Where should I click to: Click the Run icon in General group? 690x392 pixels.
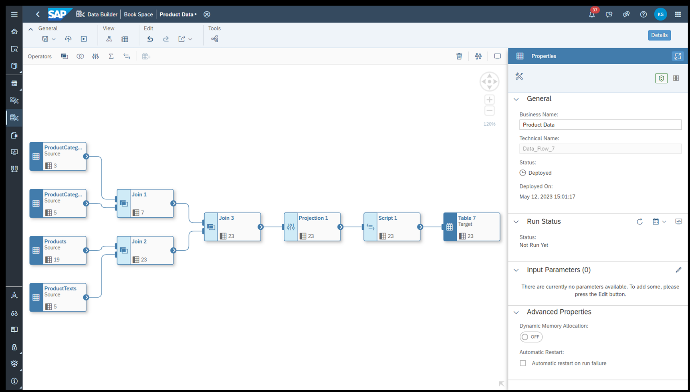[x=84, y=39]
